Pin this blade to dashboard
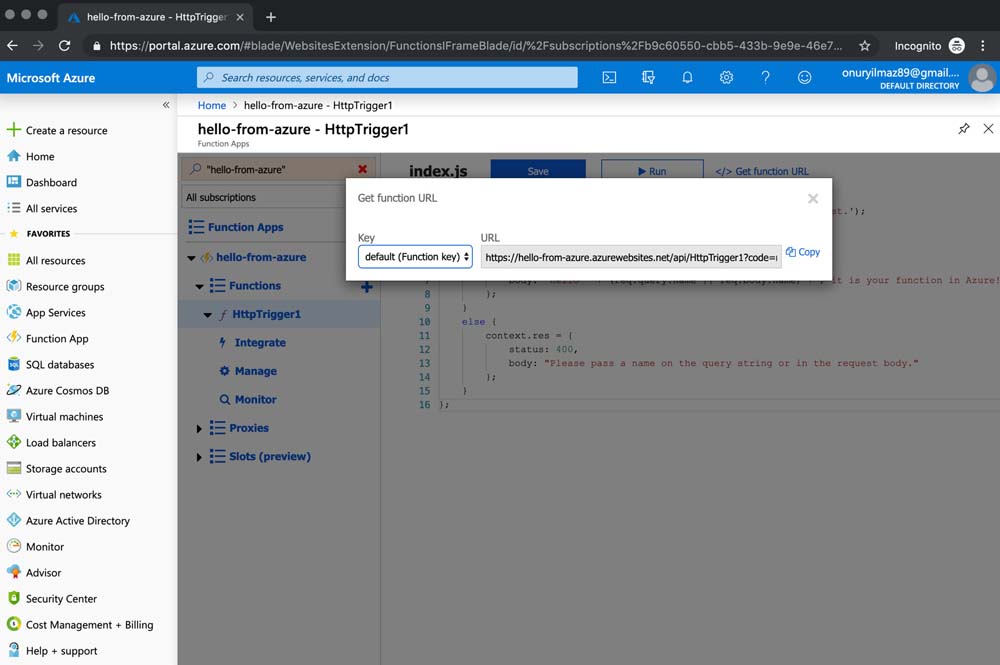This screenshot has width=1000, height=665. click(964, 129)
